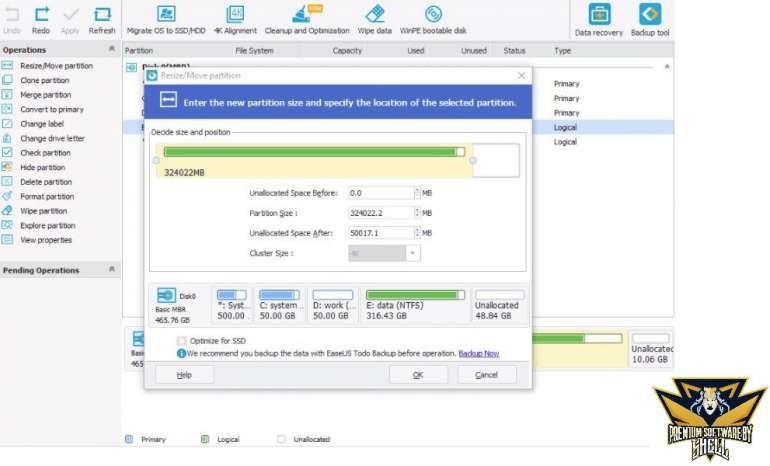
Task: Click the Partition Size input field
Action: pos(380,213)
